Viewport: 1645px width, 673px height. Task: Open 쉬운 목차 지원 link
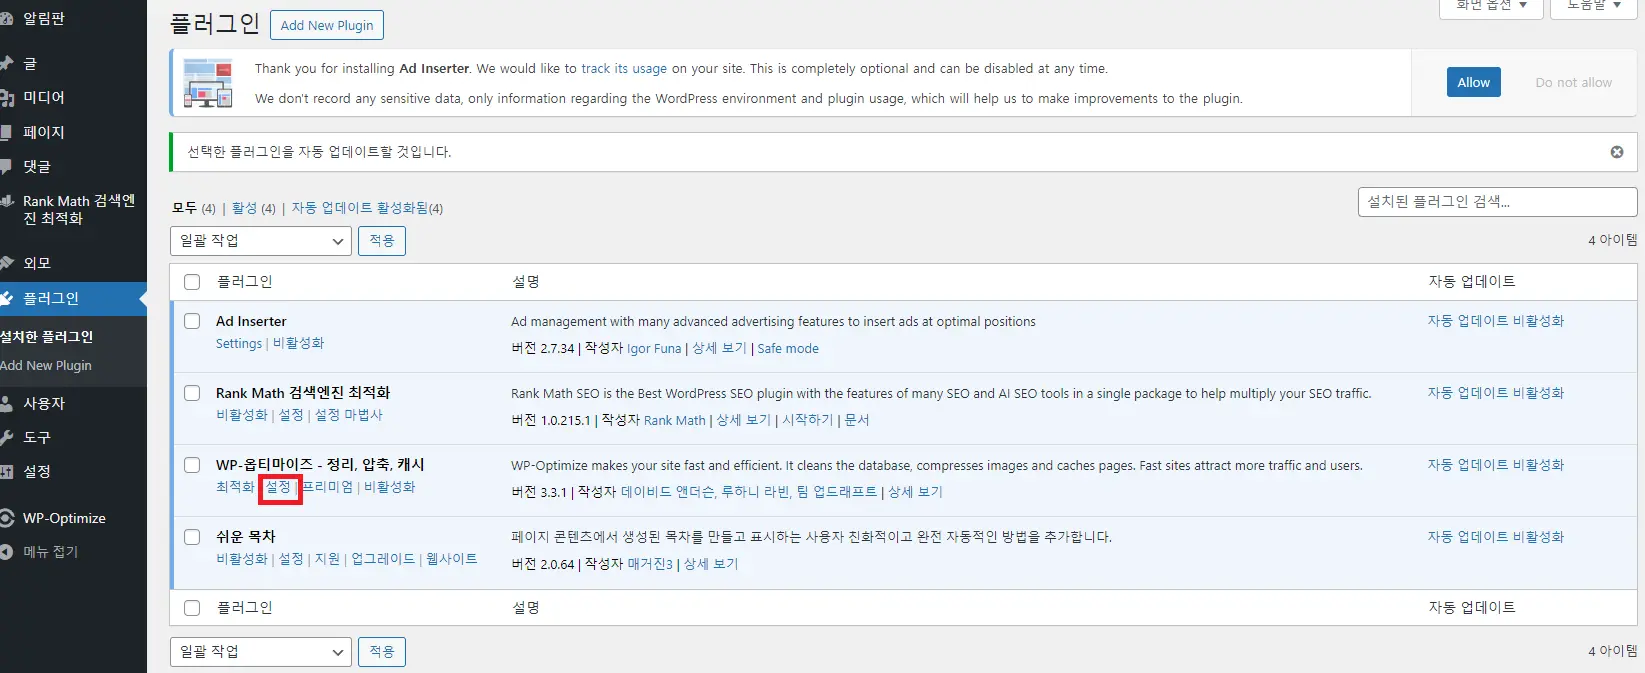pyautogui.click(x=327, y=559)
